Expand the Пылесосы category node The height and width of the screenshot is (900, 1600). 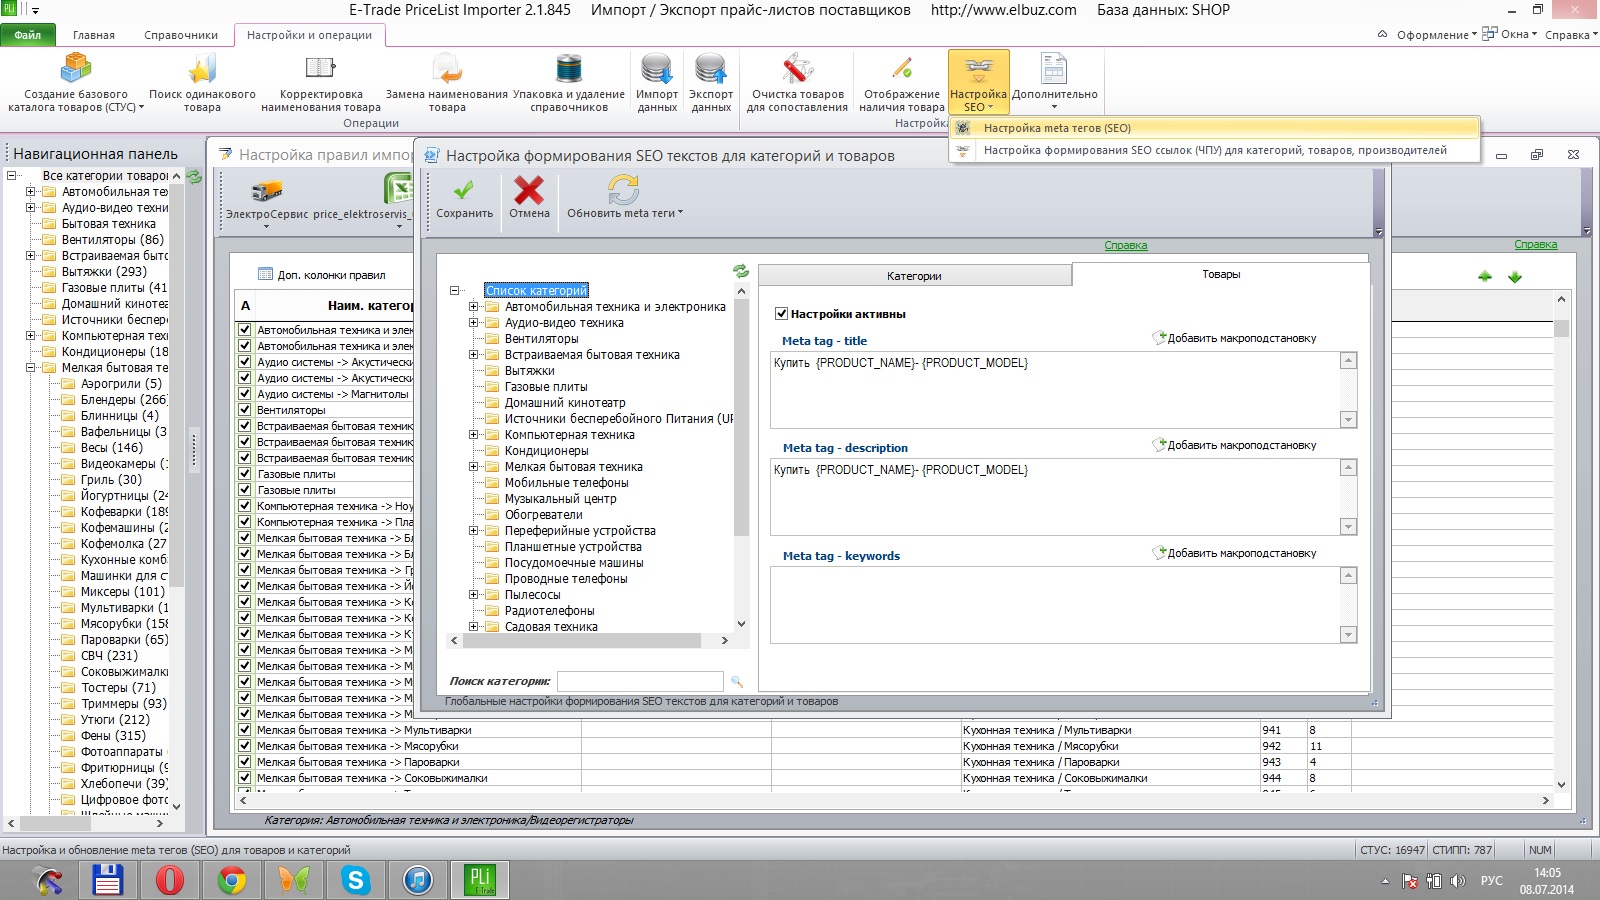[x=474, y=595]
